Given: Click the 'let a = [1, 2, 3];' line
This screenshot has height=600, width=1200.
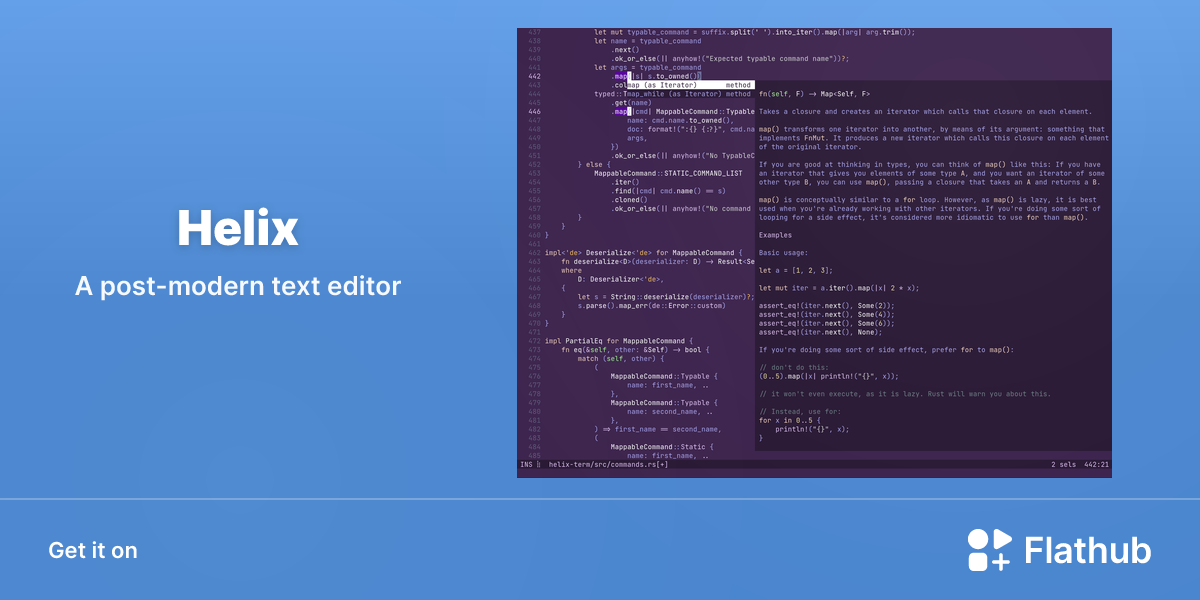Looking at the screenshot, I should pyautogui.click(x=794, y=270).
